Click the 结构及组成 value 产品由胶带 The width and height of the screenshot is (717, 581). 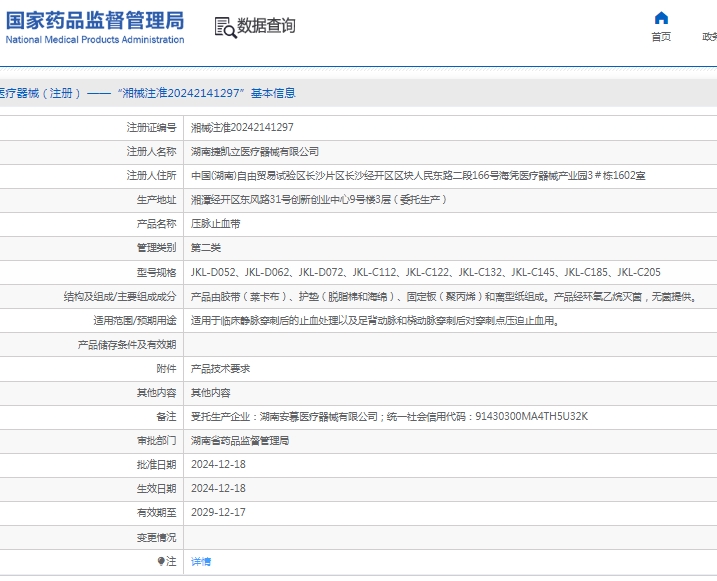[x=444, y=297]
